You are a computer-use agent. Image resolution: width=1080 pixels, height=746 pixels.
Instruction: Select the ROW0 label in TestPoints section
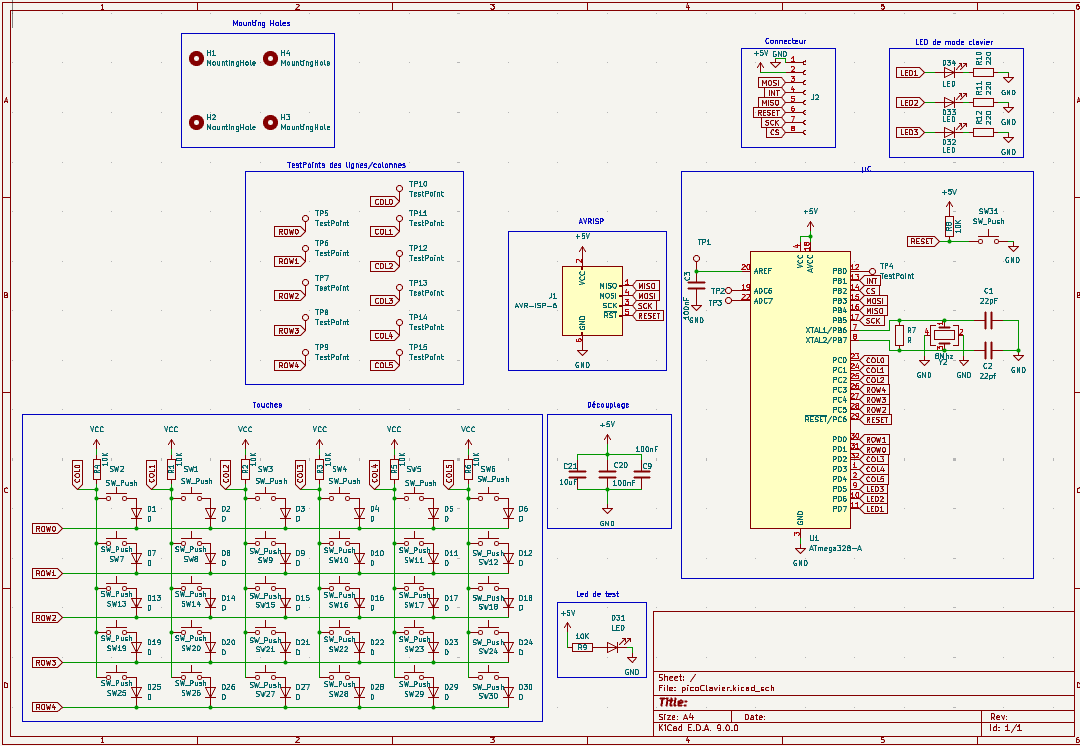(x=288, y=232)
